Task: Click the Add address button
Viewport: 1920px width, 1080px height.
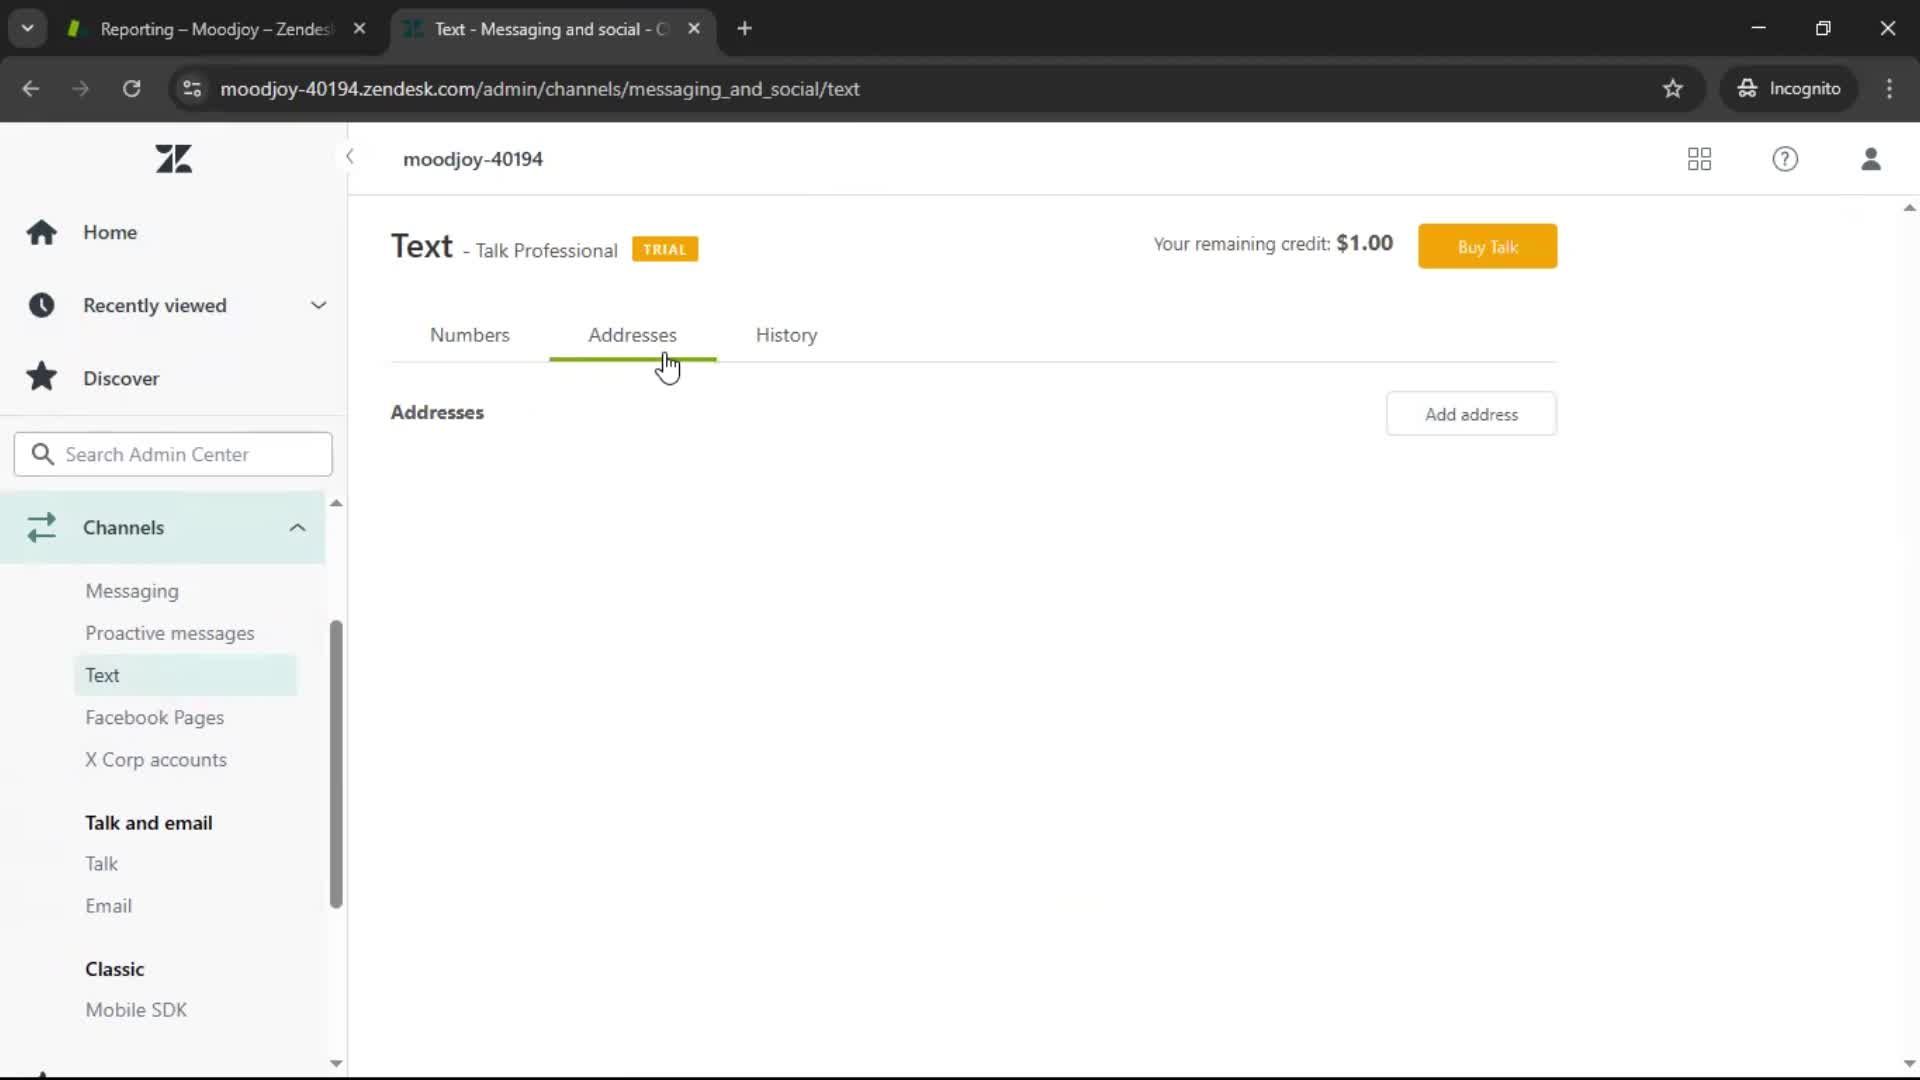Action: [x=1471, y=414]
